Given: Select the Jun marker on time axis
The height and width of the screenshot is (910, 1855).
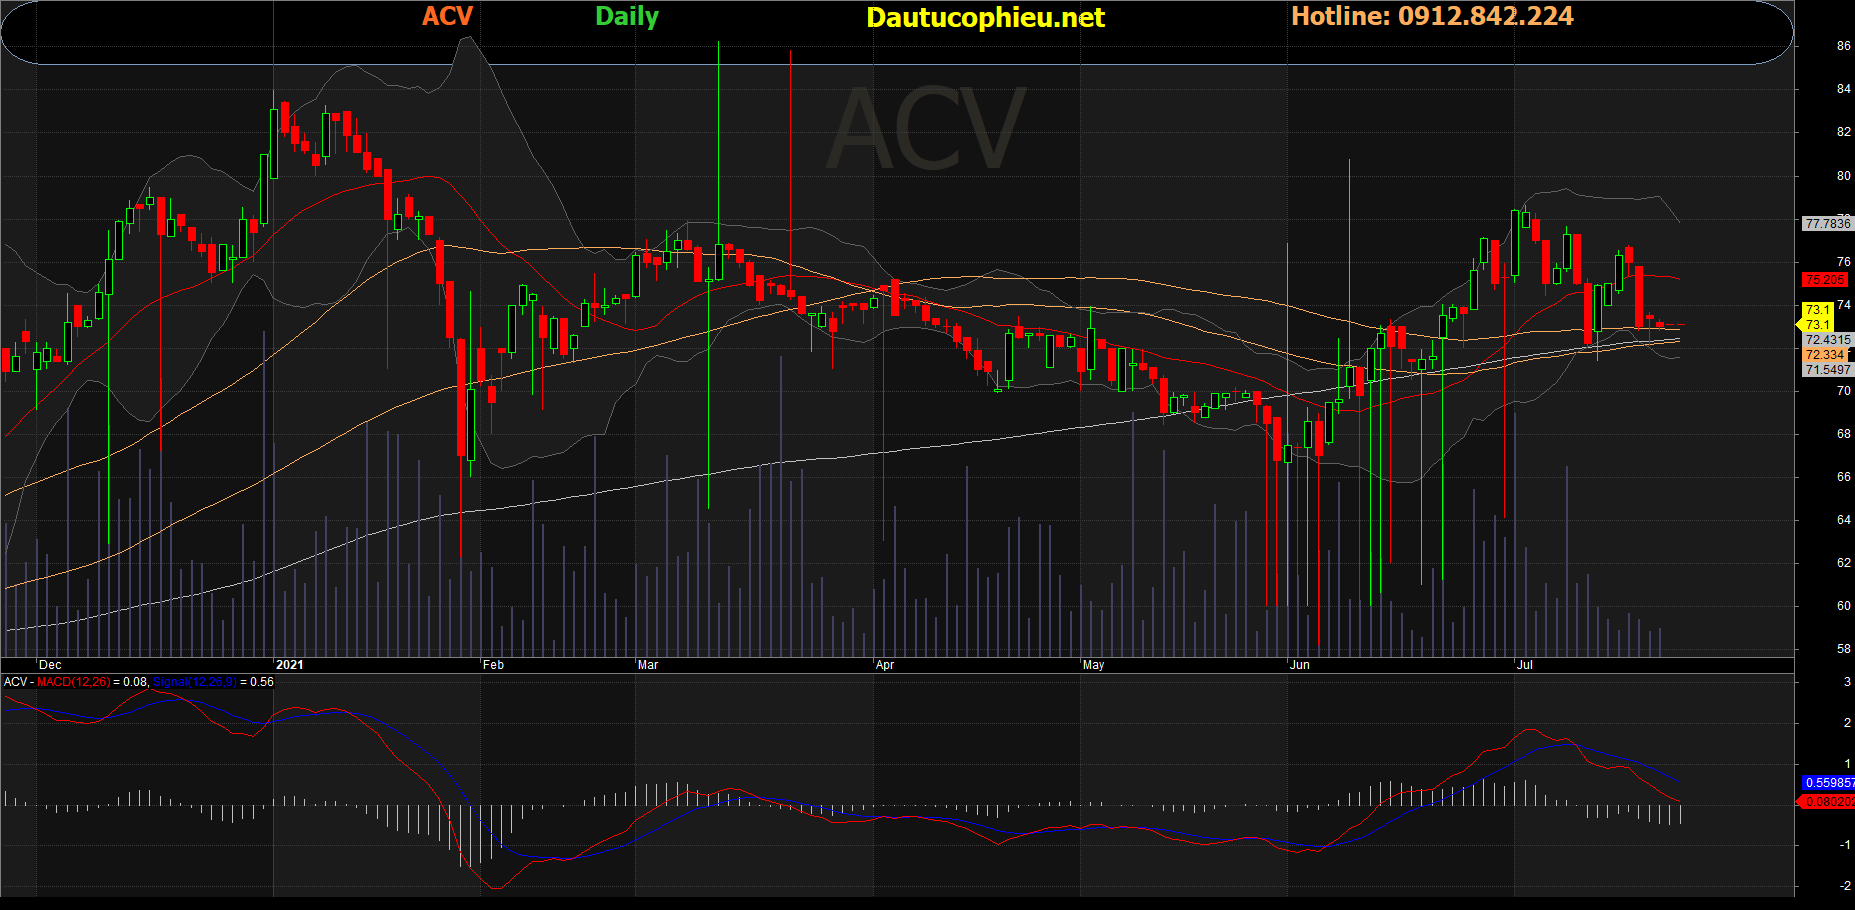Looking at the screenshot, I should pos(1299,665).
